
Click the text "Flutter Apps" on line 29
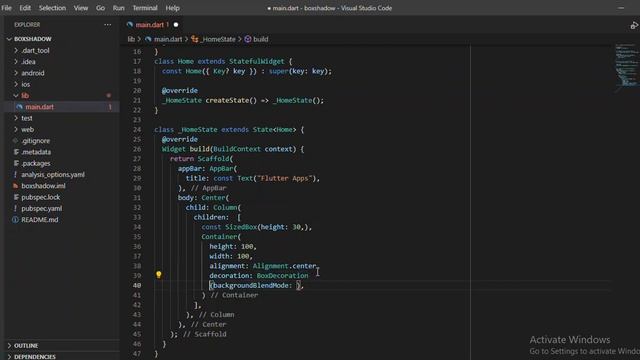click(284, 178)
